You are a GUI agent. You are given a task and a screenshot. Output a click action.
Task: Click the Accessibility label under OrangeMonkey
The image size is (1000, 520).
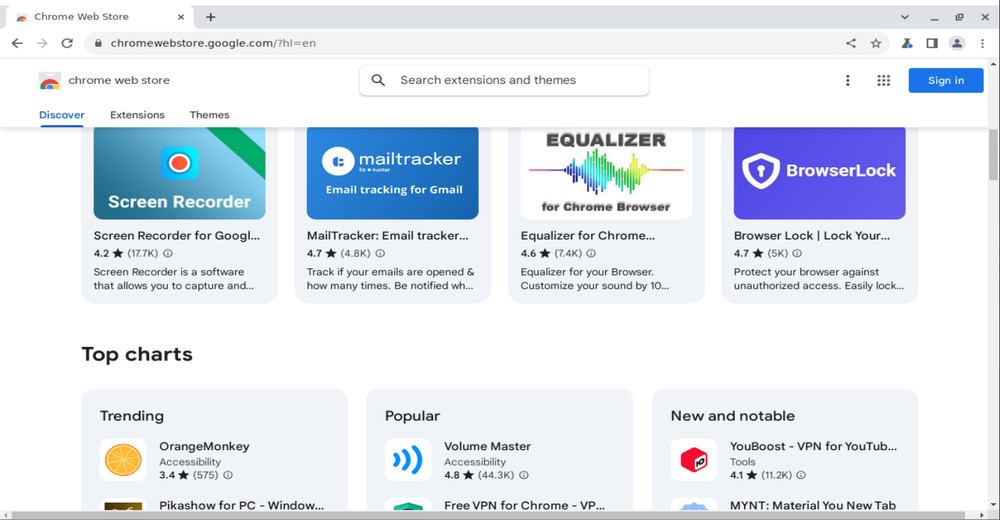tap(190, 462)
